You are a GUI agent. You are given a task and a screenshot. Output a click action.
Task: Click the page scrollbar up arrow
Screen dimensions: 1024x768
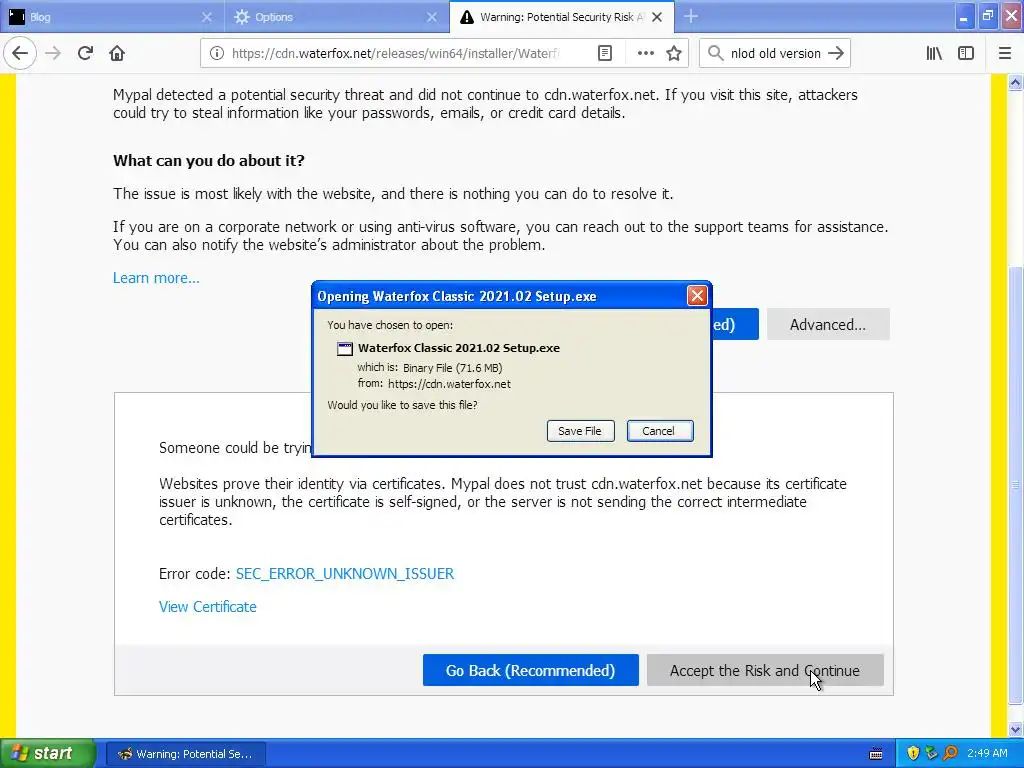coord(1015,82)
